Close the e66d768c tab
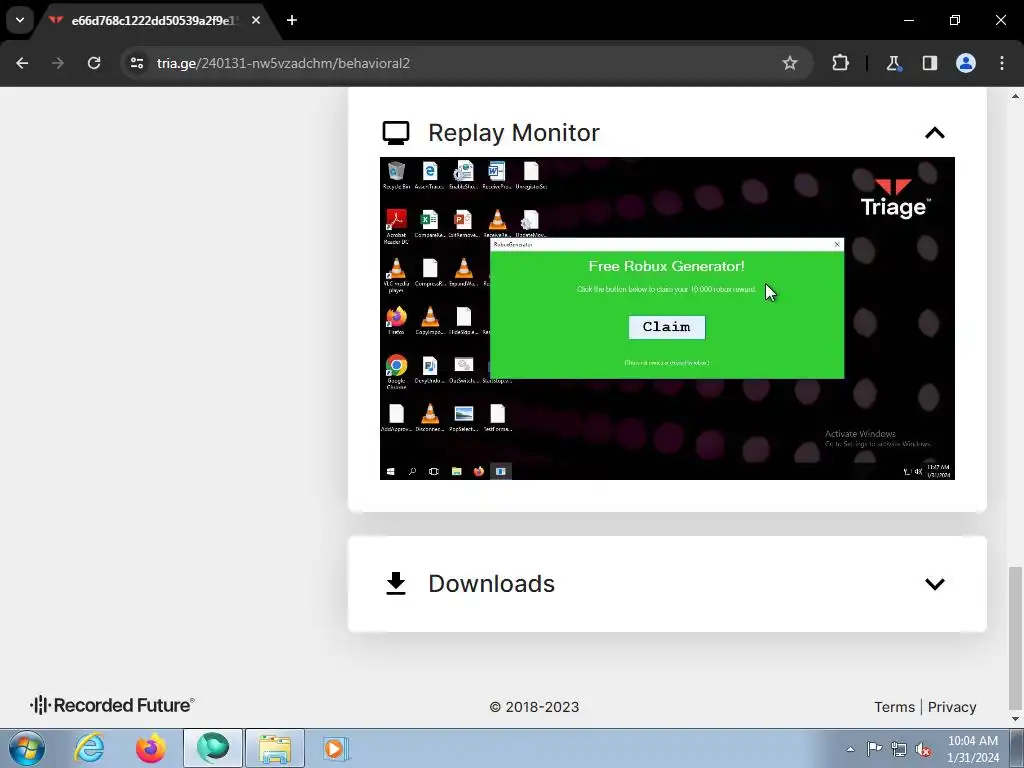This screenshot has width=1024, height=768. [x=256, y=20]
